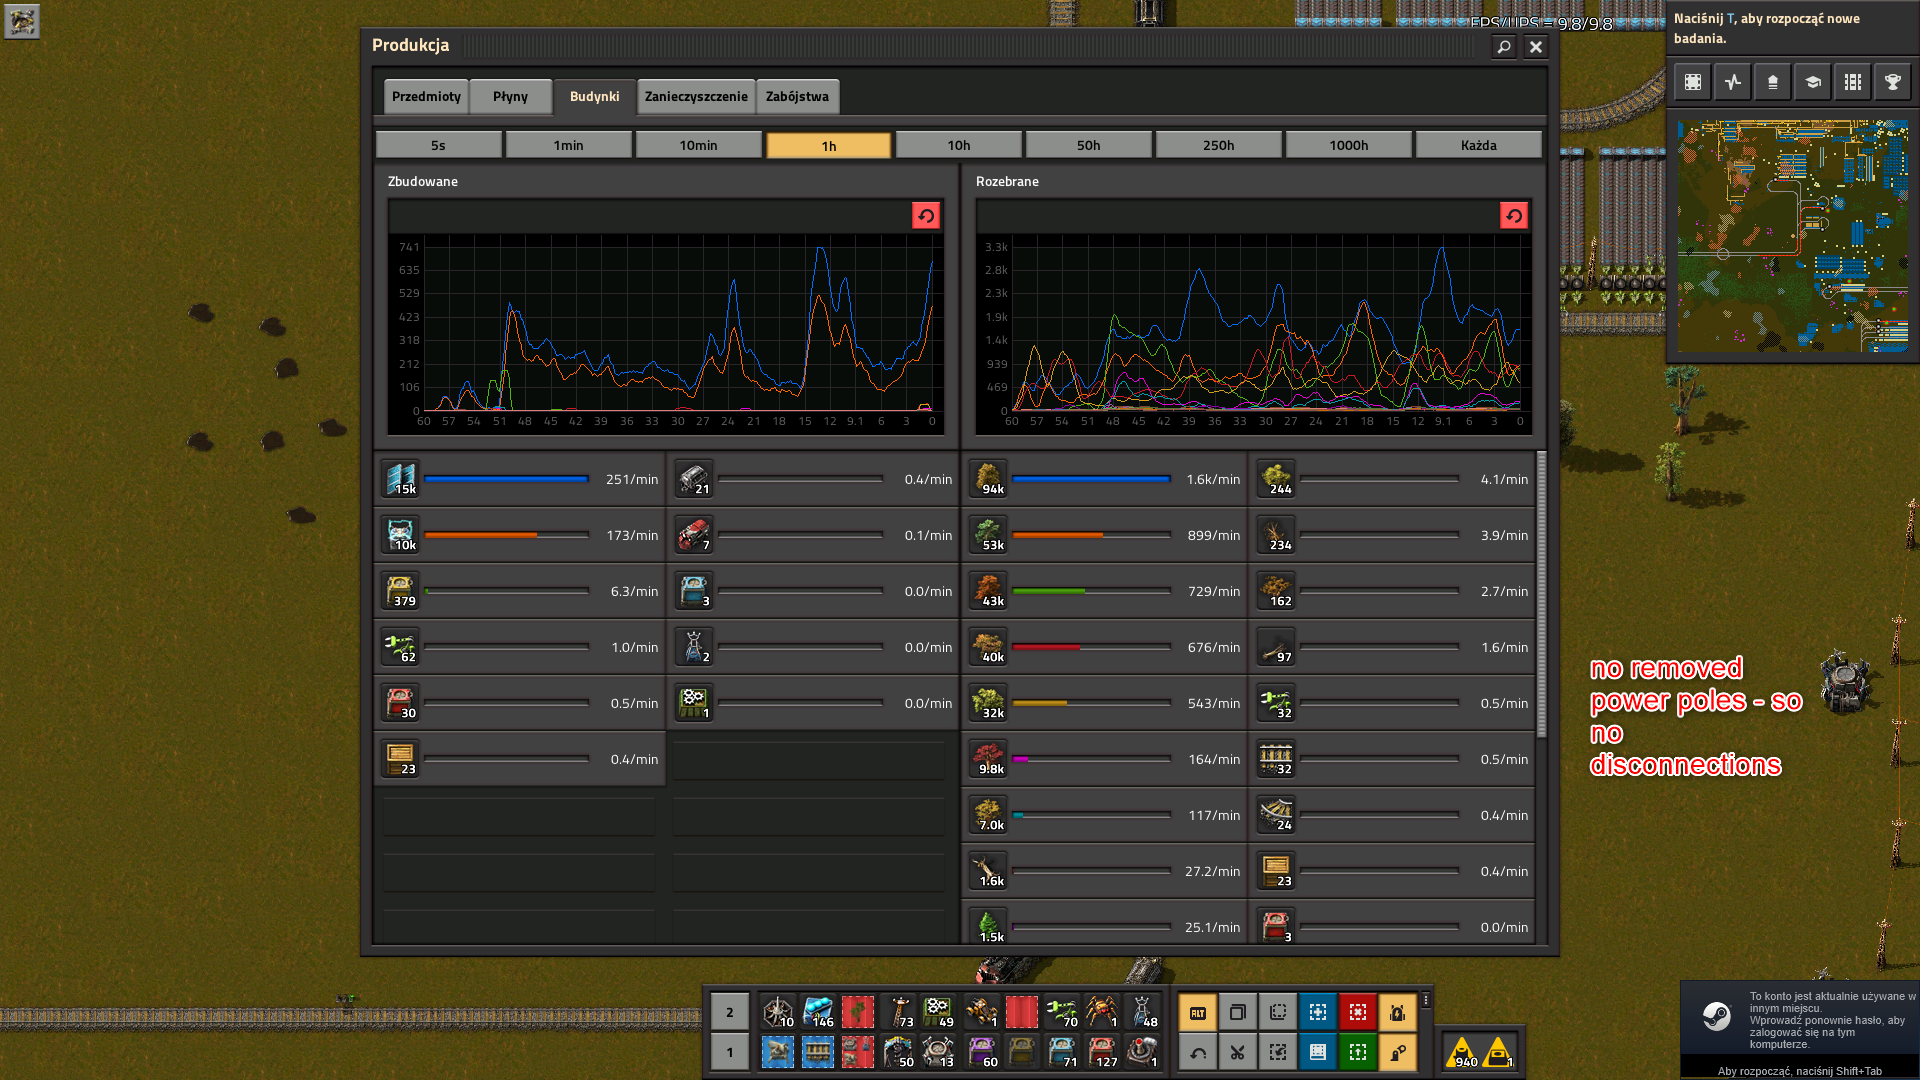
Task: Click the undo arrow button
Action: point(1197,1052)
